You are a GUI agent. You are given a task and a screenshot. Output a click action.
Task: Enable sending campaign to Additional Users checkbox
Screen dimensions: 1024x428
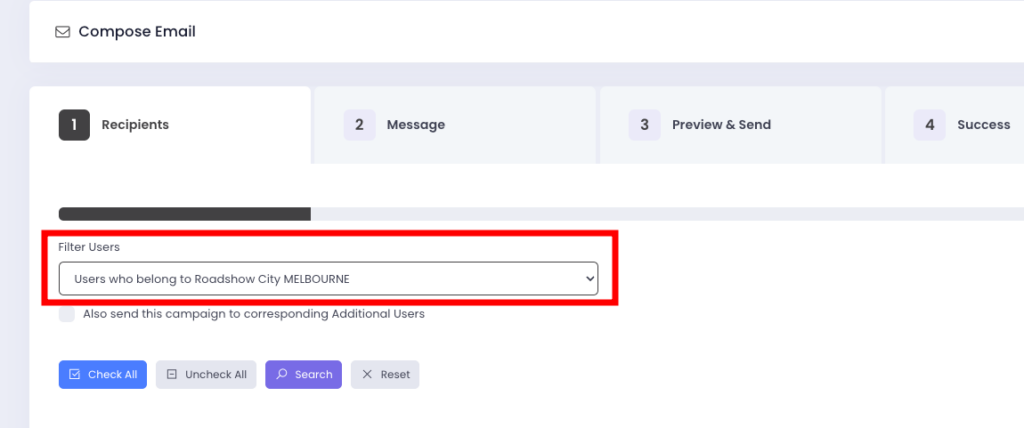pyautogui.click(x=67, y=314)
